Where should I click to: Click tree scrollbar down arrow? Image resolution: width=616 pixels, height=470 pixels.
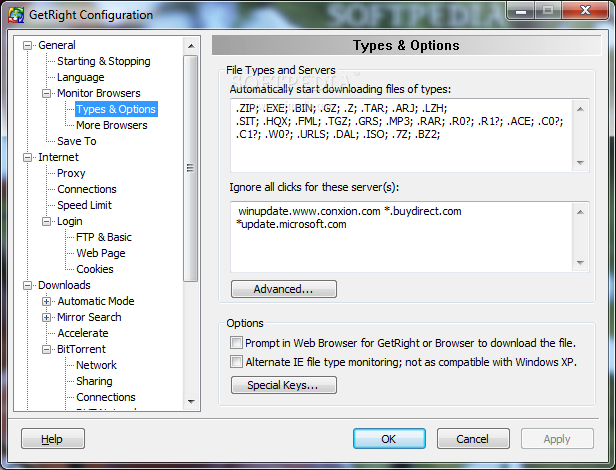[191, 402]
